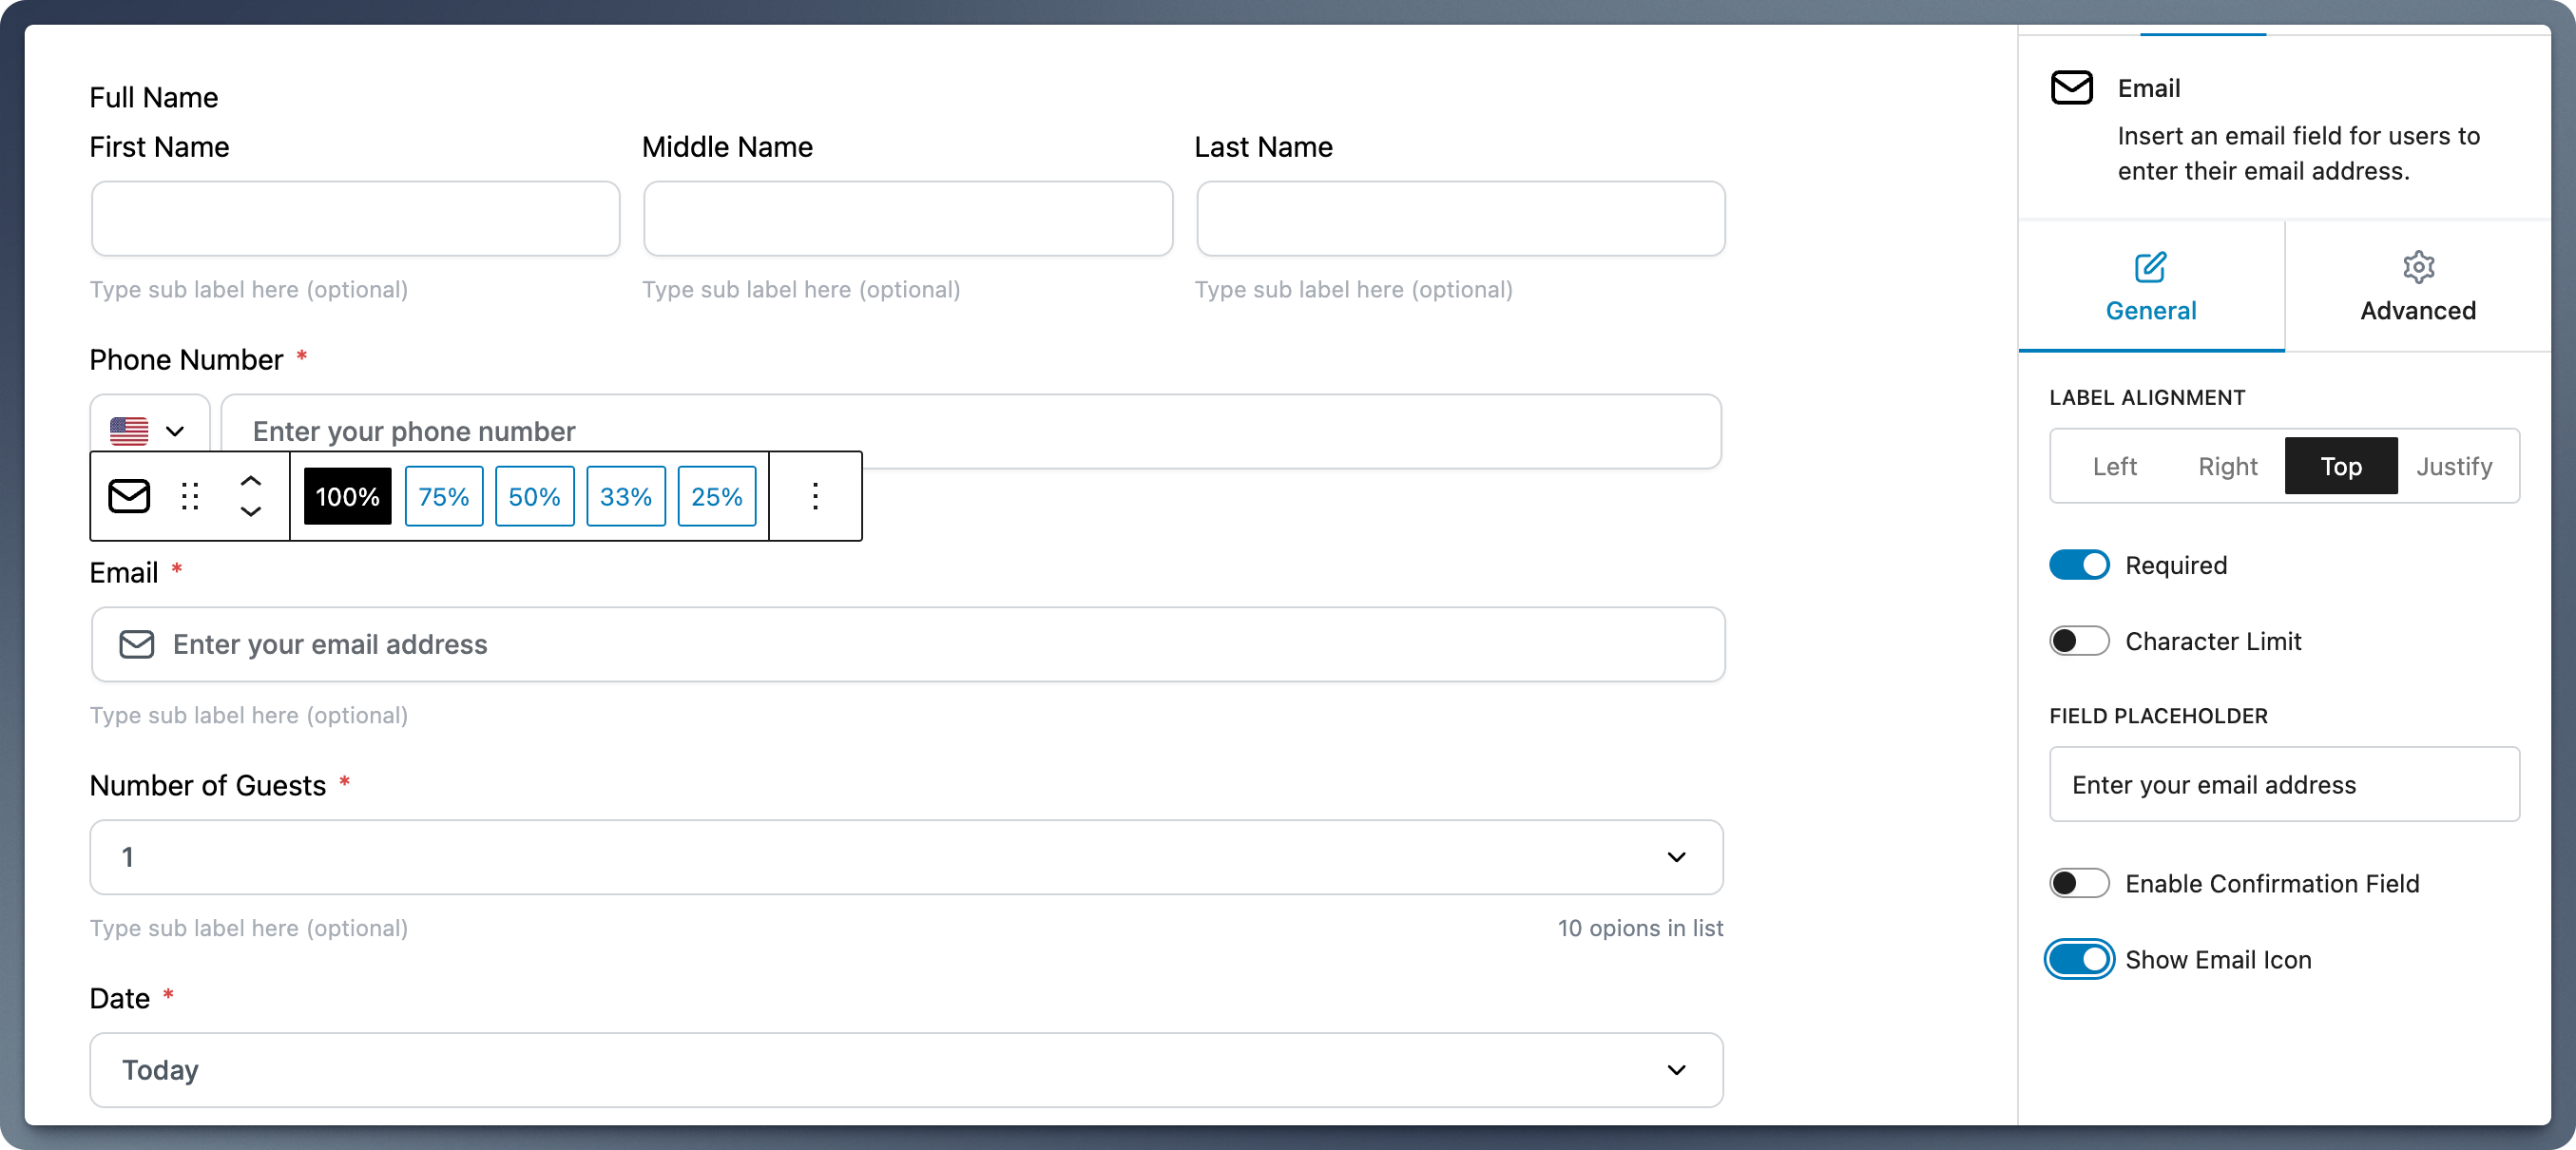Switch to the General tab
This screenshot has height=1150, width=2576.
(2151, 287)
